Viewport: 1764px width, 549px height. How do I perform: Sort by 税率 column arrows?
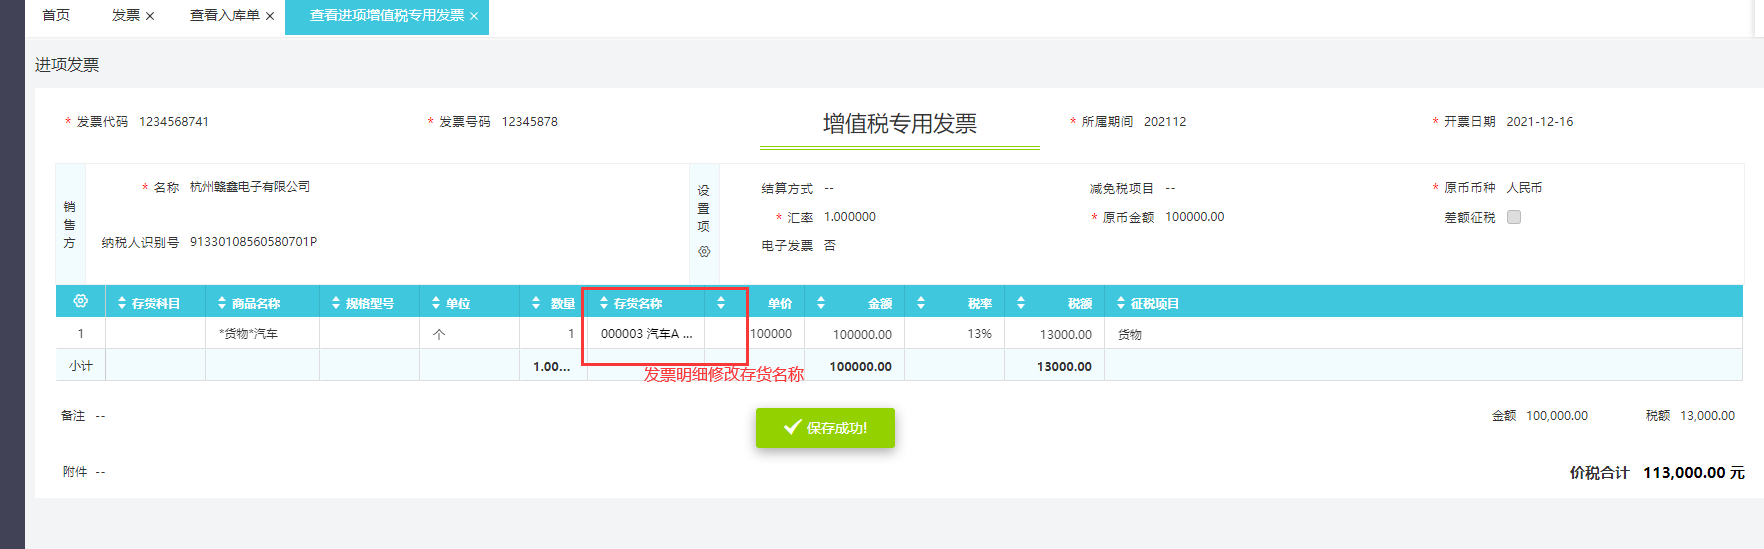point(921,303)
